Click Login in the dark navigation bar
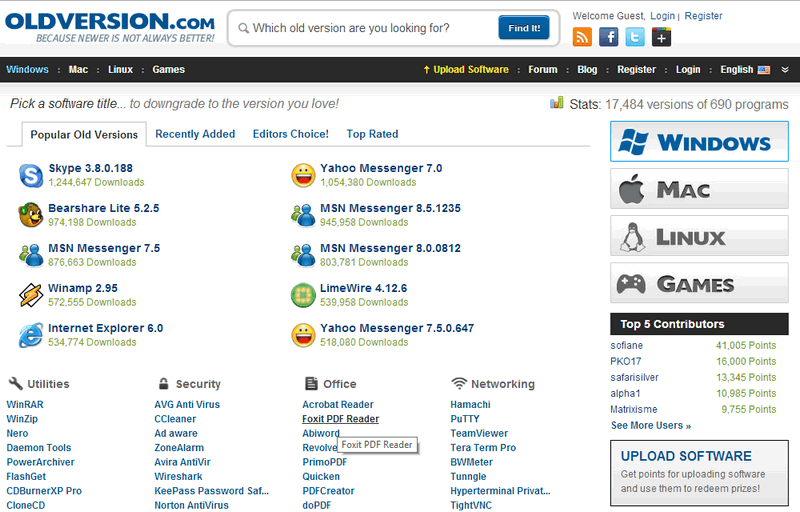Viewport: 800px width, 512px height. coord(688,70)
